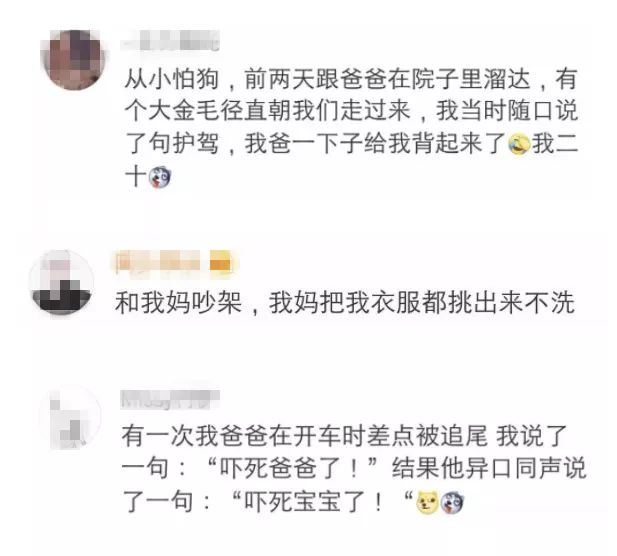The width and height of the screenshot is (617, 556).
Task: Click the orange badge beside second username
Action: click(x=220, y=261)
